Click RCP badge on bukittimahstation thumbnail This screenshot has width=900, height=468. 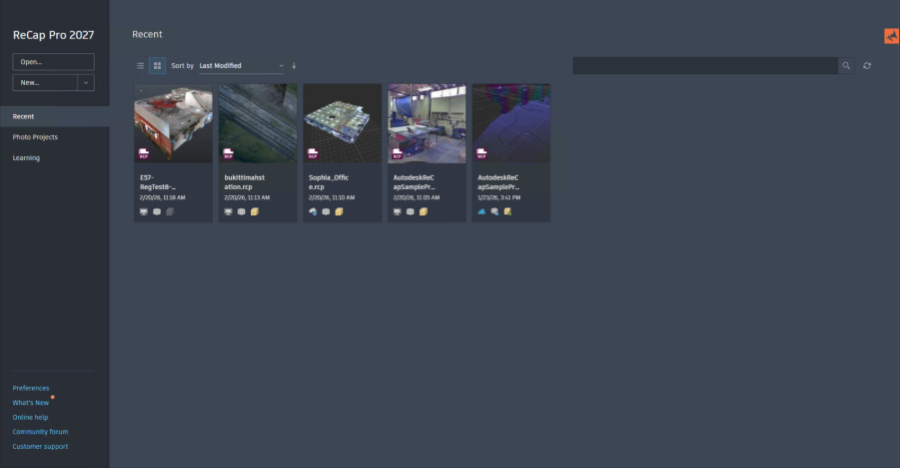coord(228,154)
